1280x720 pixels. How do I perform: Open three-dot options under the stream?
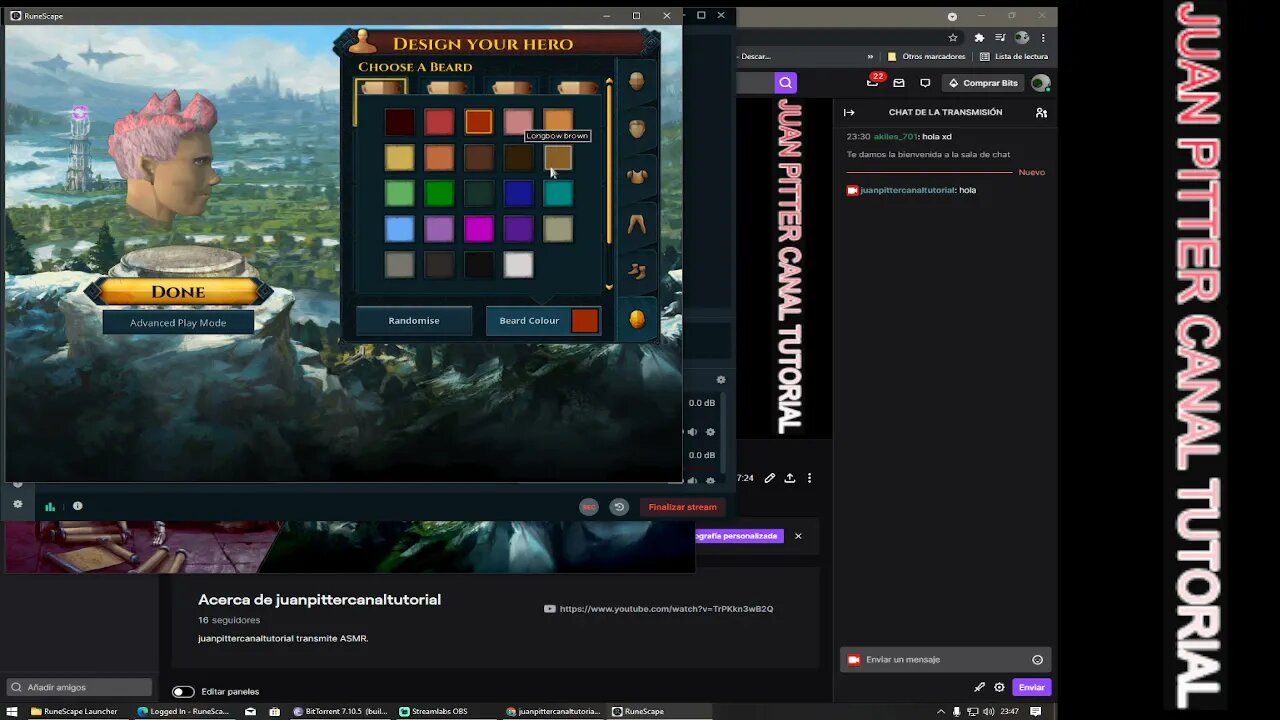810,478
